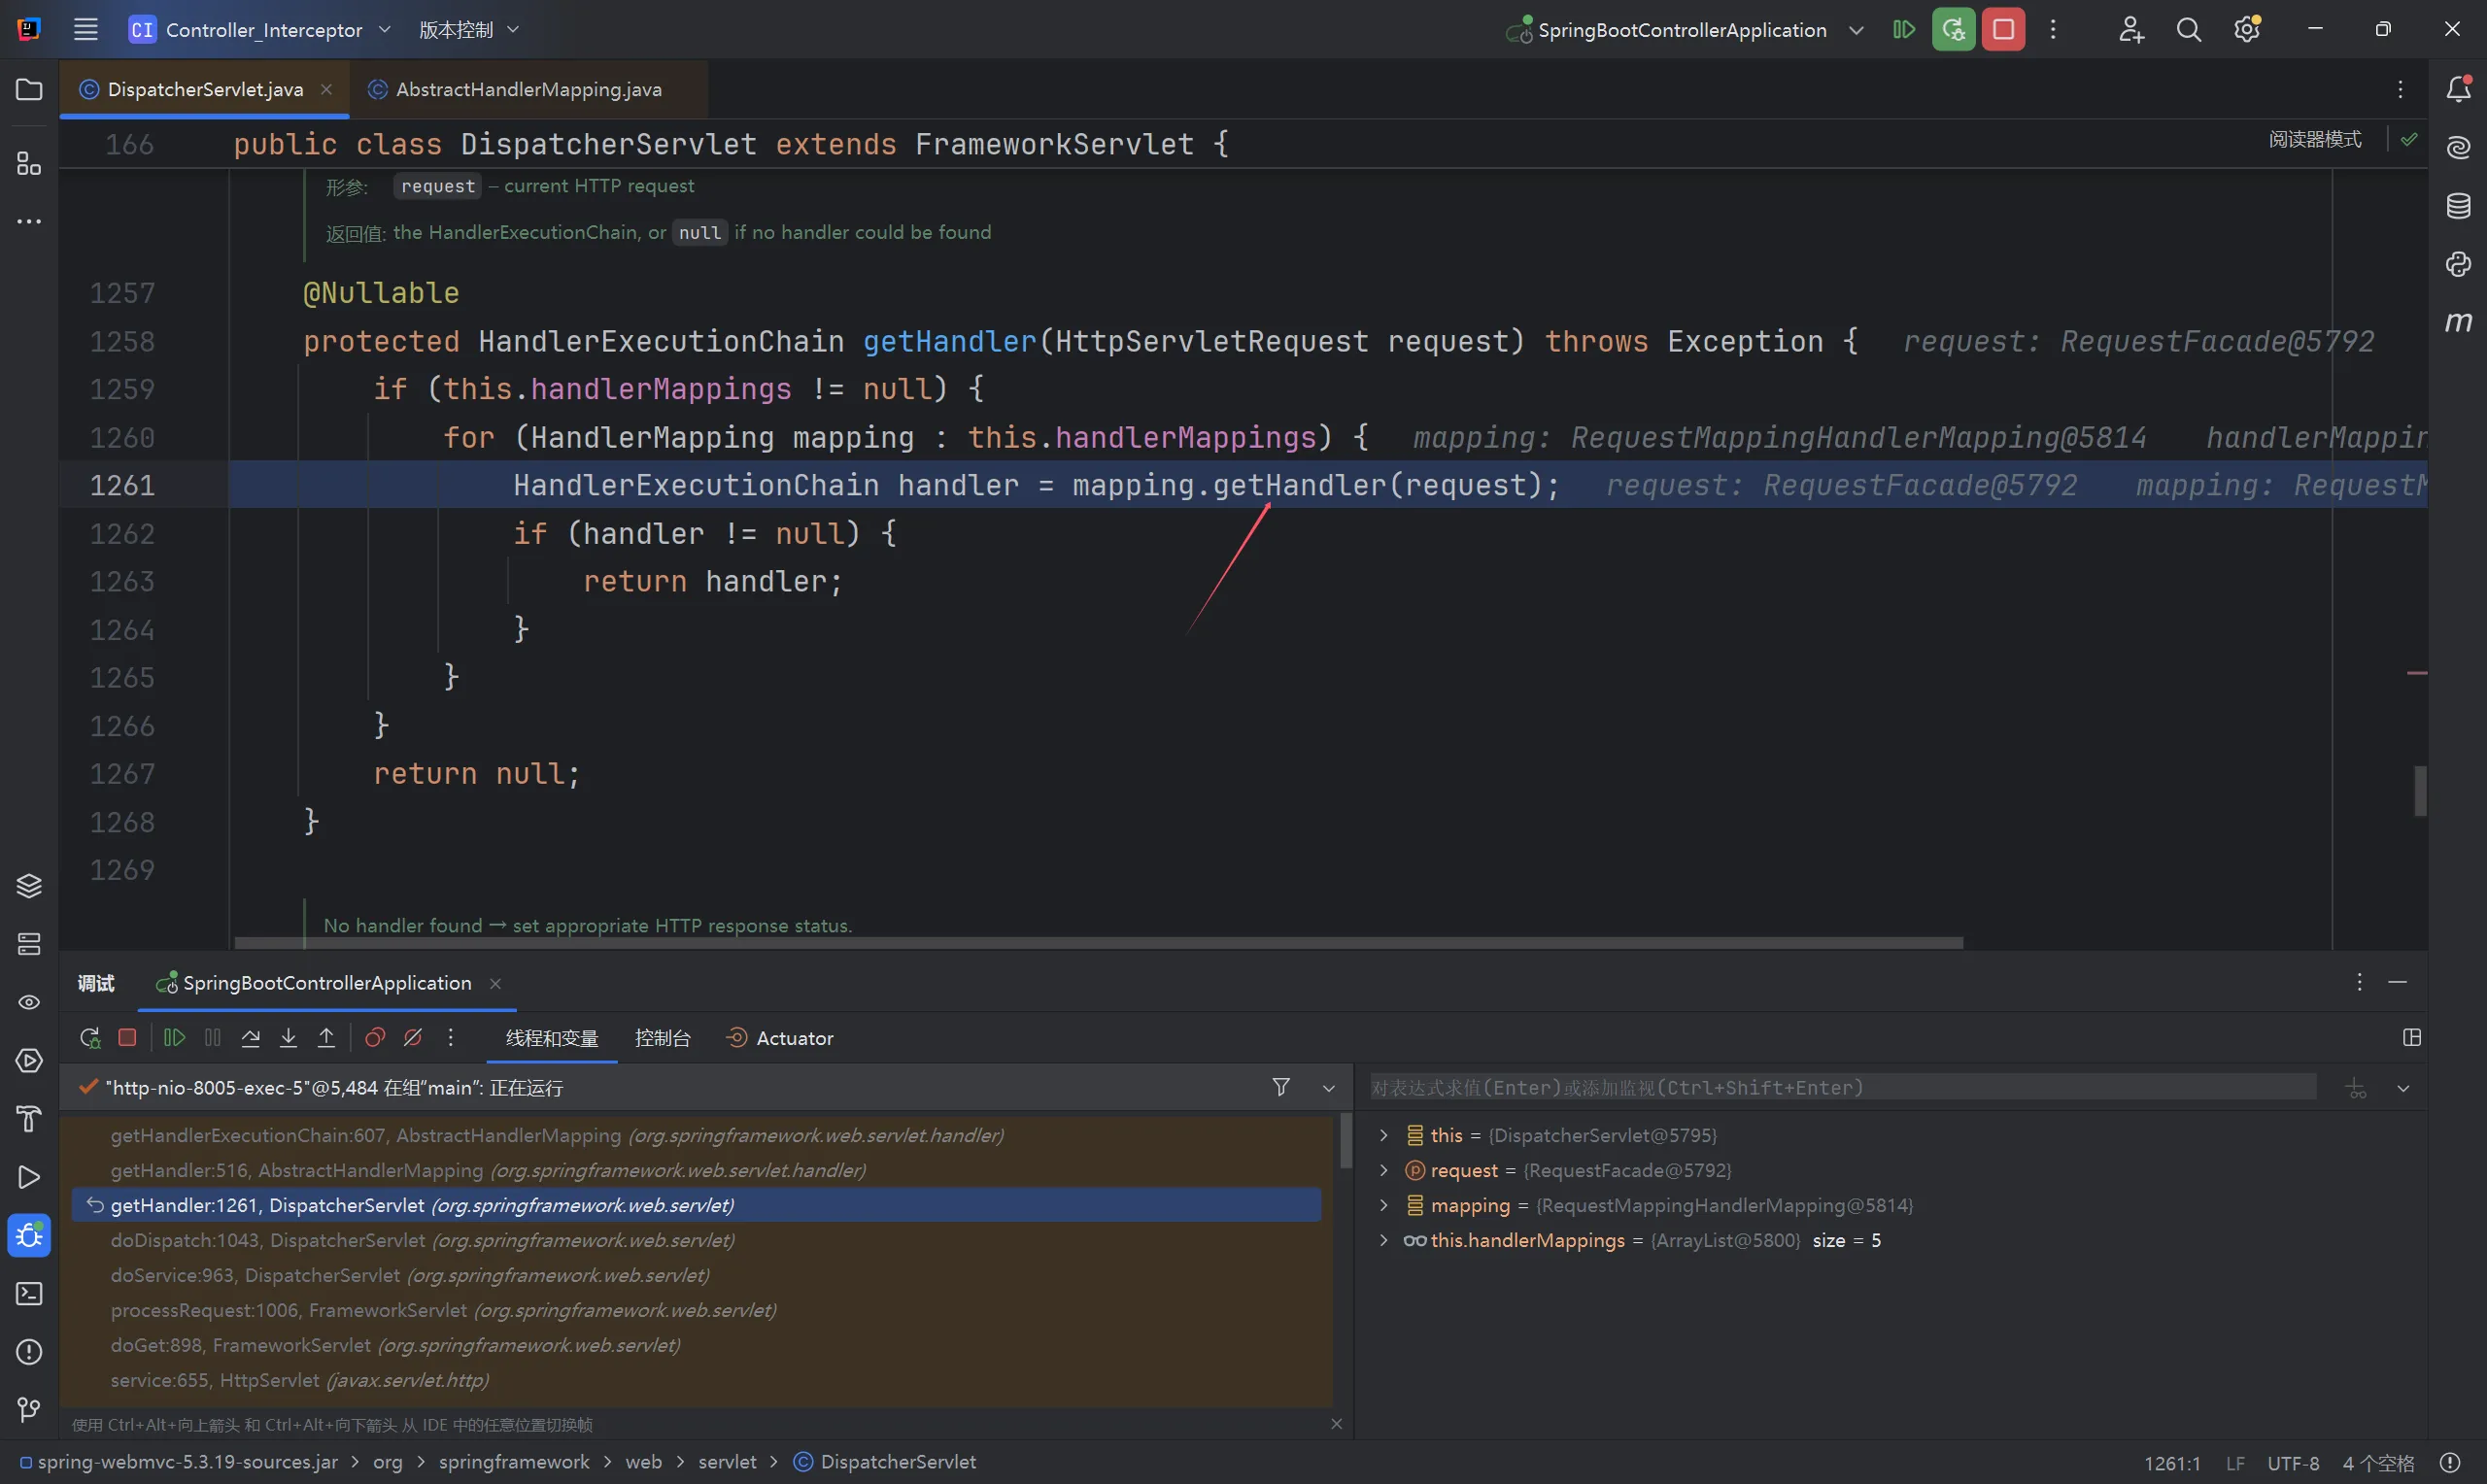This screenshot has height=1484, width=2487.
Task: Open the Services tool window
Action: click(x=29, y=1061)
